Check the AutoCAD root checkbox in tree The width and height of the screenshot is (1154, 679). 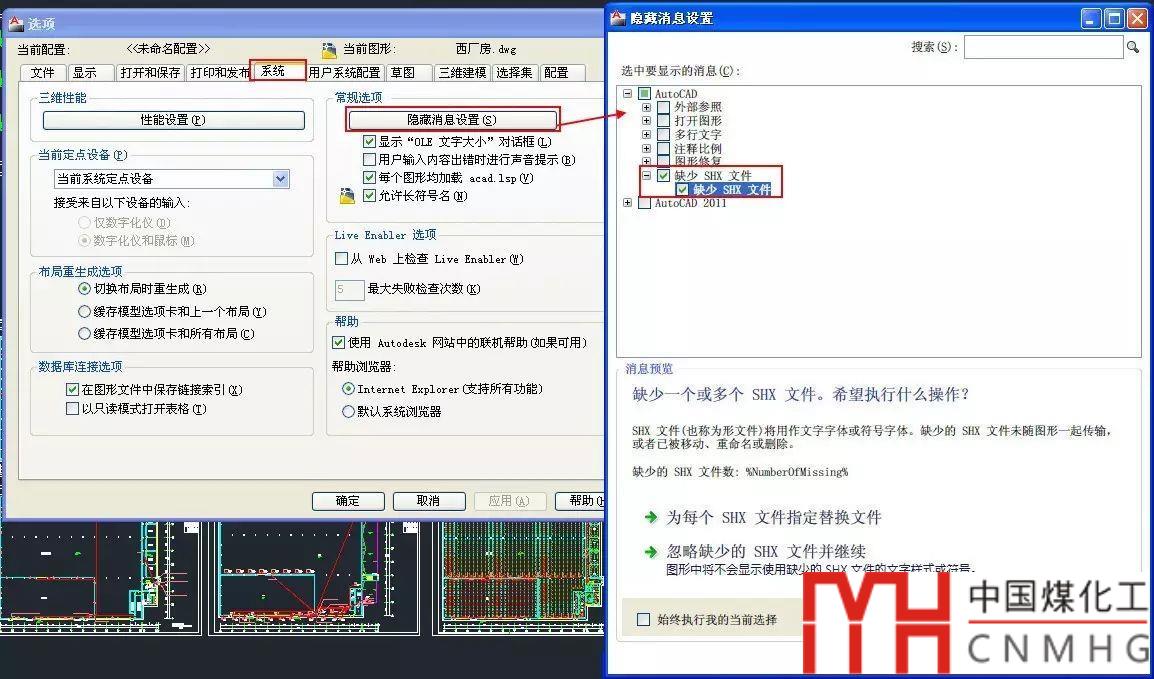(x=645, y=93)
